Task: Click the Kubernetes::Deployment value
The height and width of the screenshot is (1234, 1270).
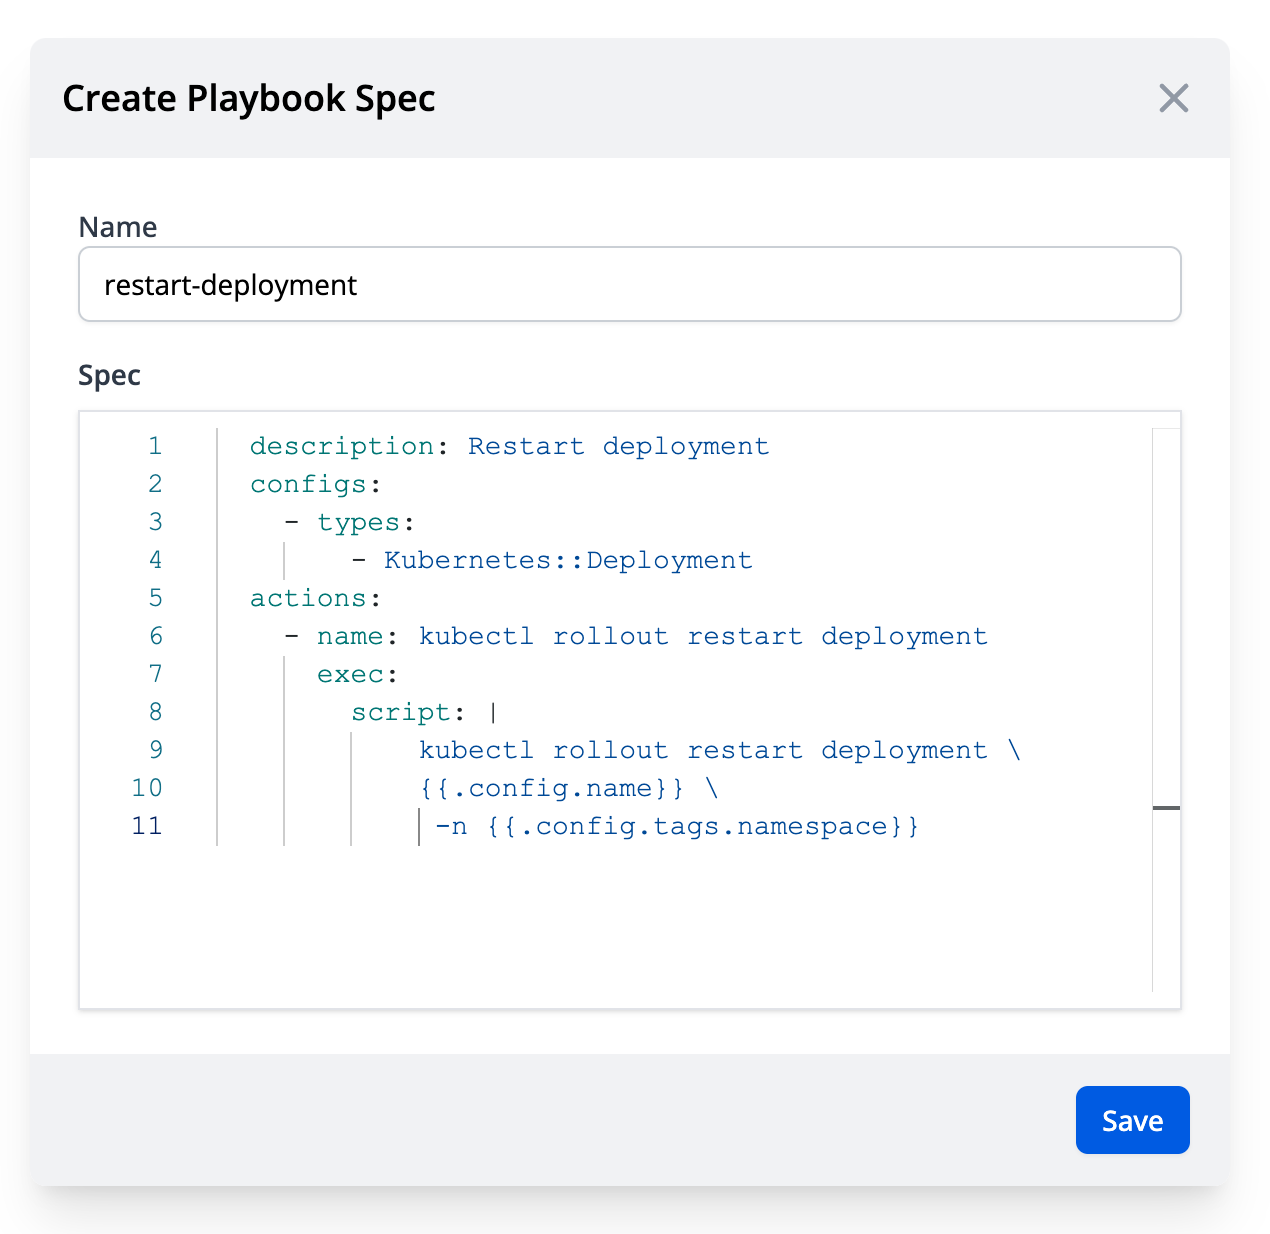Action: 567,560
